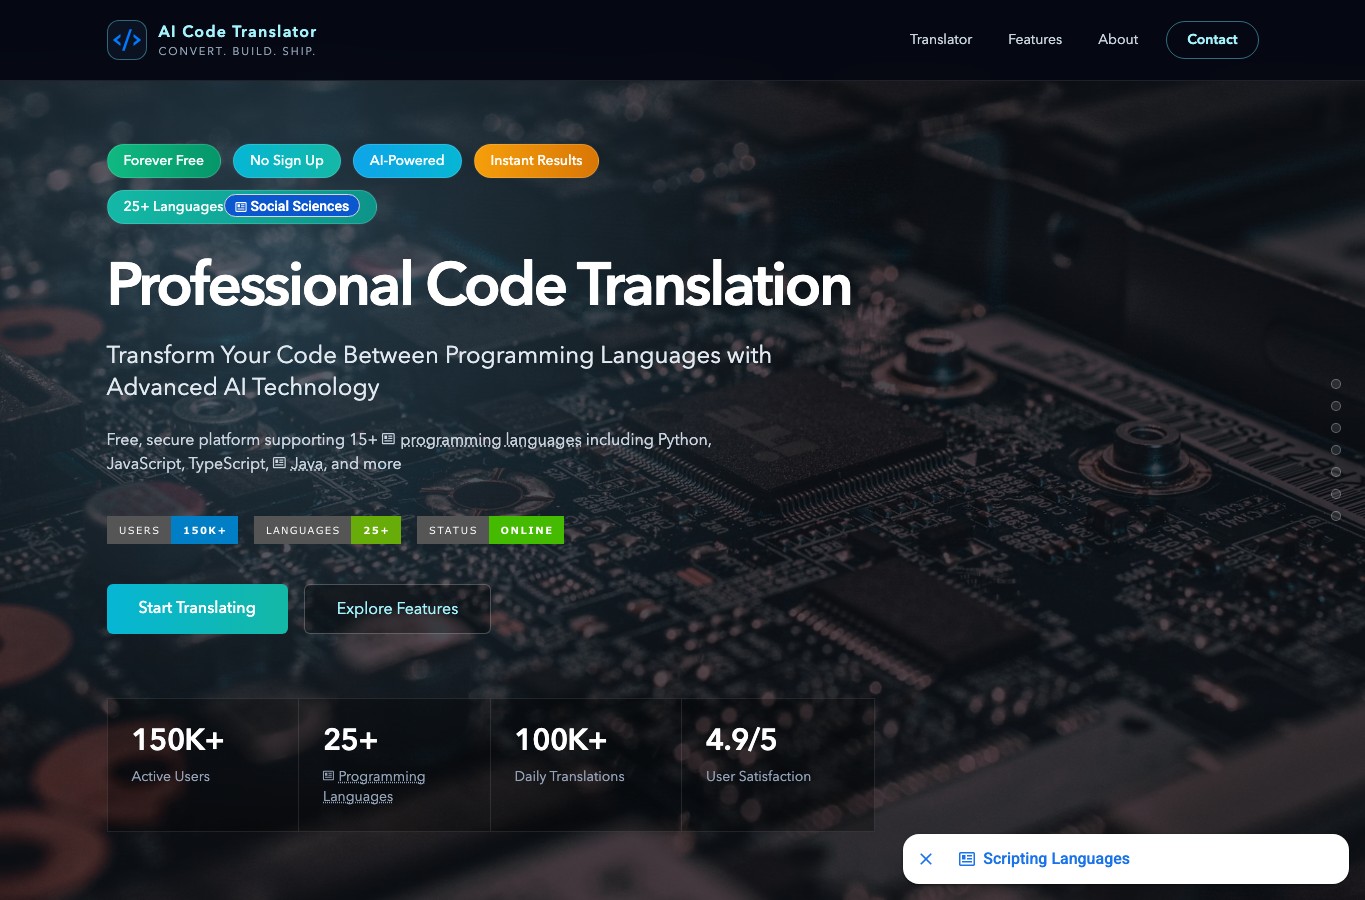Screen dimensions: 1365x900
Task: Select the fifth section navigation dot
Action: 1336,472
